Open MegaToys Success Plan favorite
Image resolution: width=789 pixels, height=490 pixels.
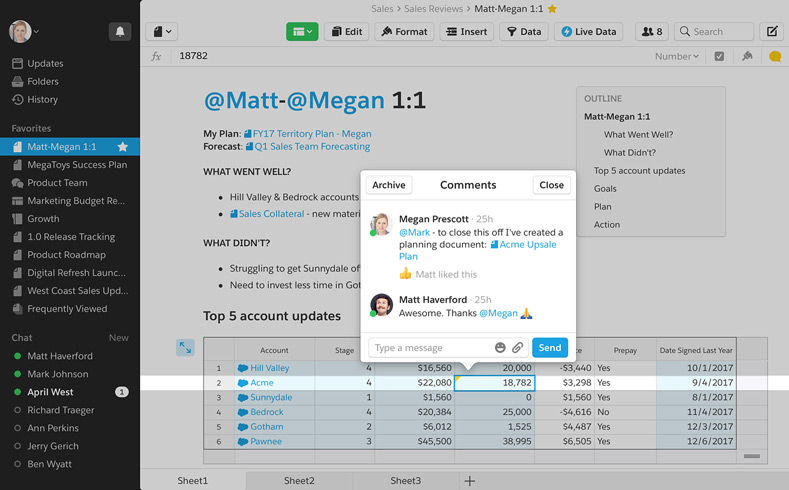point(70,165)
